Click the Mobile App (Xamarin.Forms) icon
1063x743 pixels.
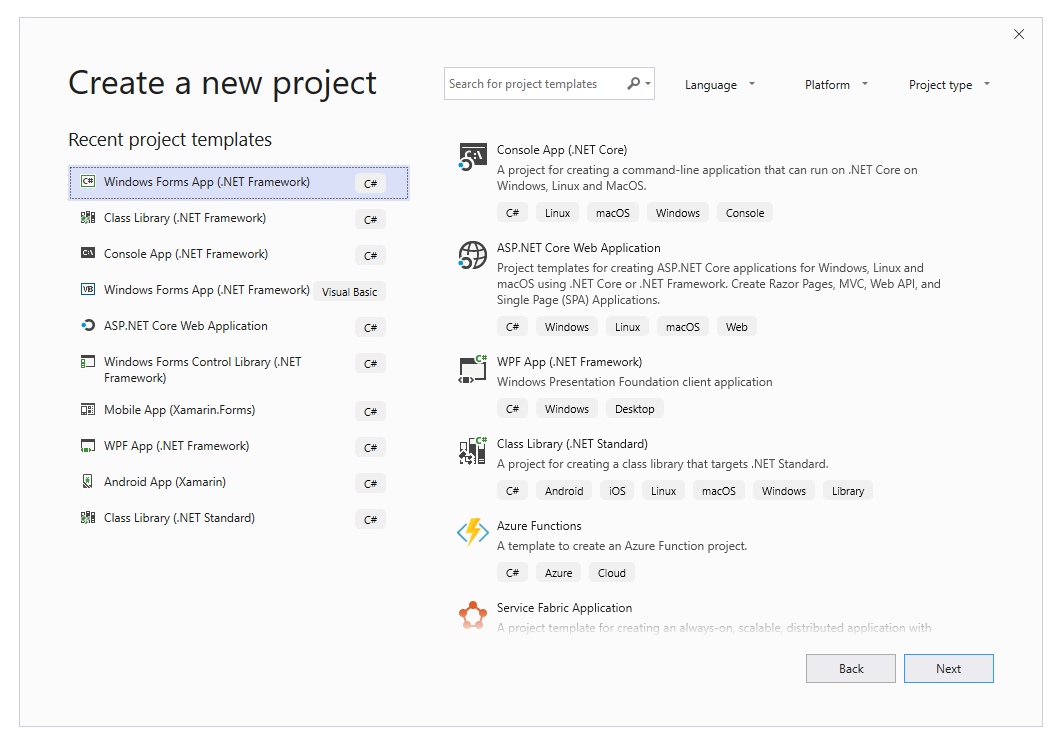(x=87, y=409)
